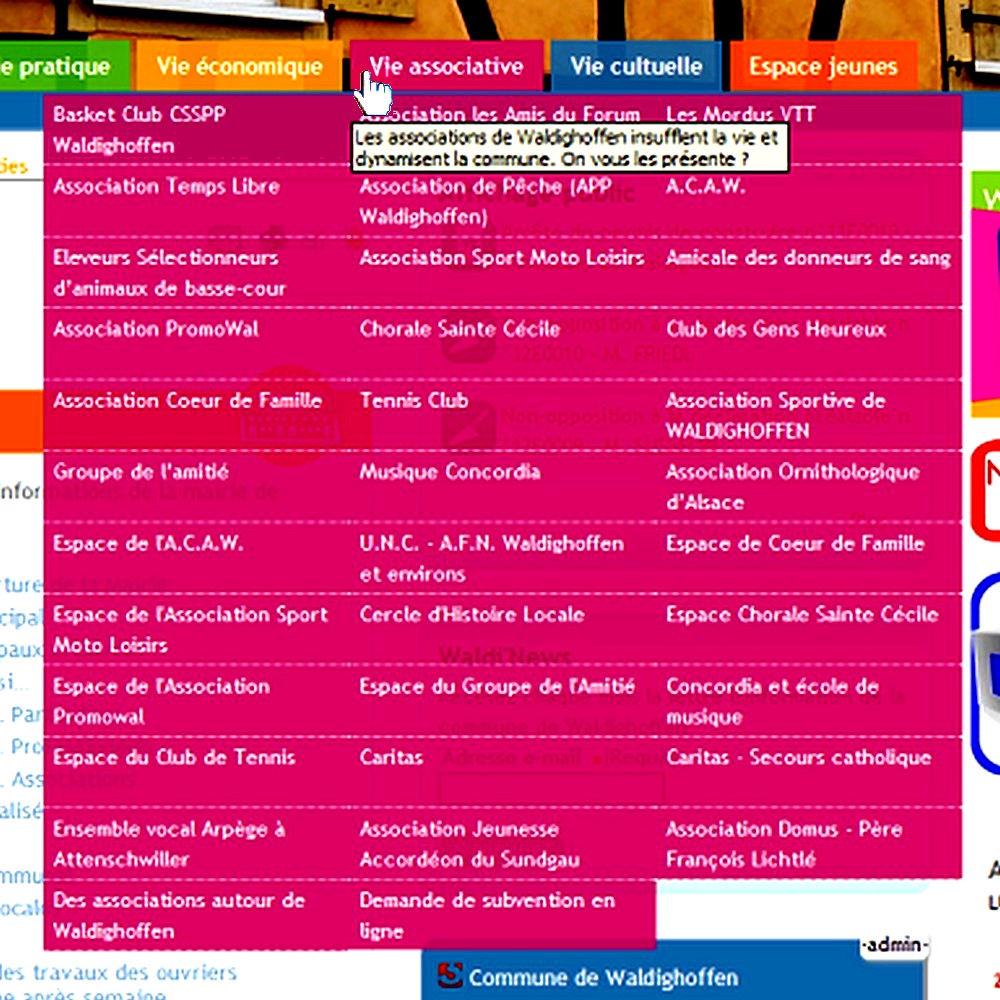Screen dimensions: 1000x1000
Task: Open Demande de subvention en ligne
Action: (487, 915)
